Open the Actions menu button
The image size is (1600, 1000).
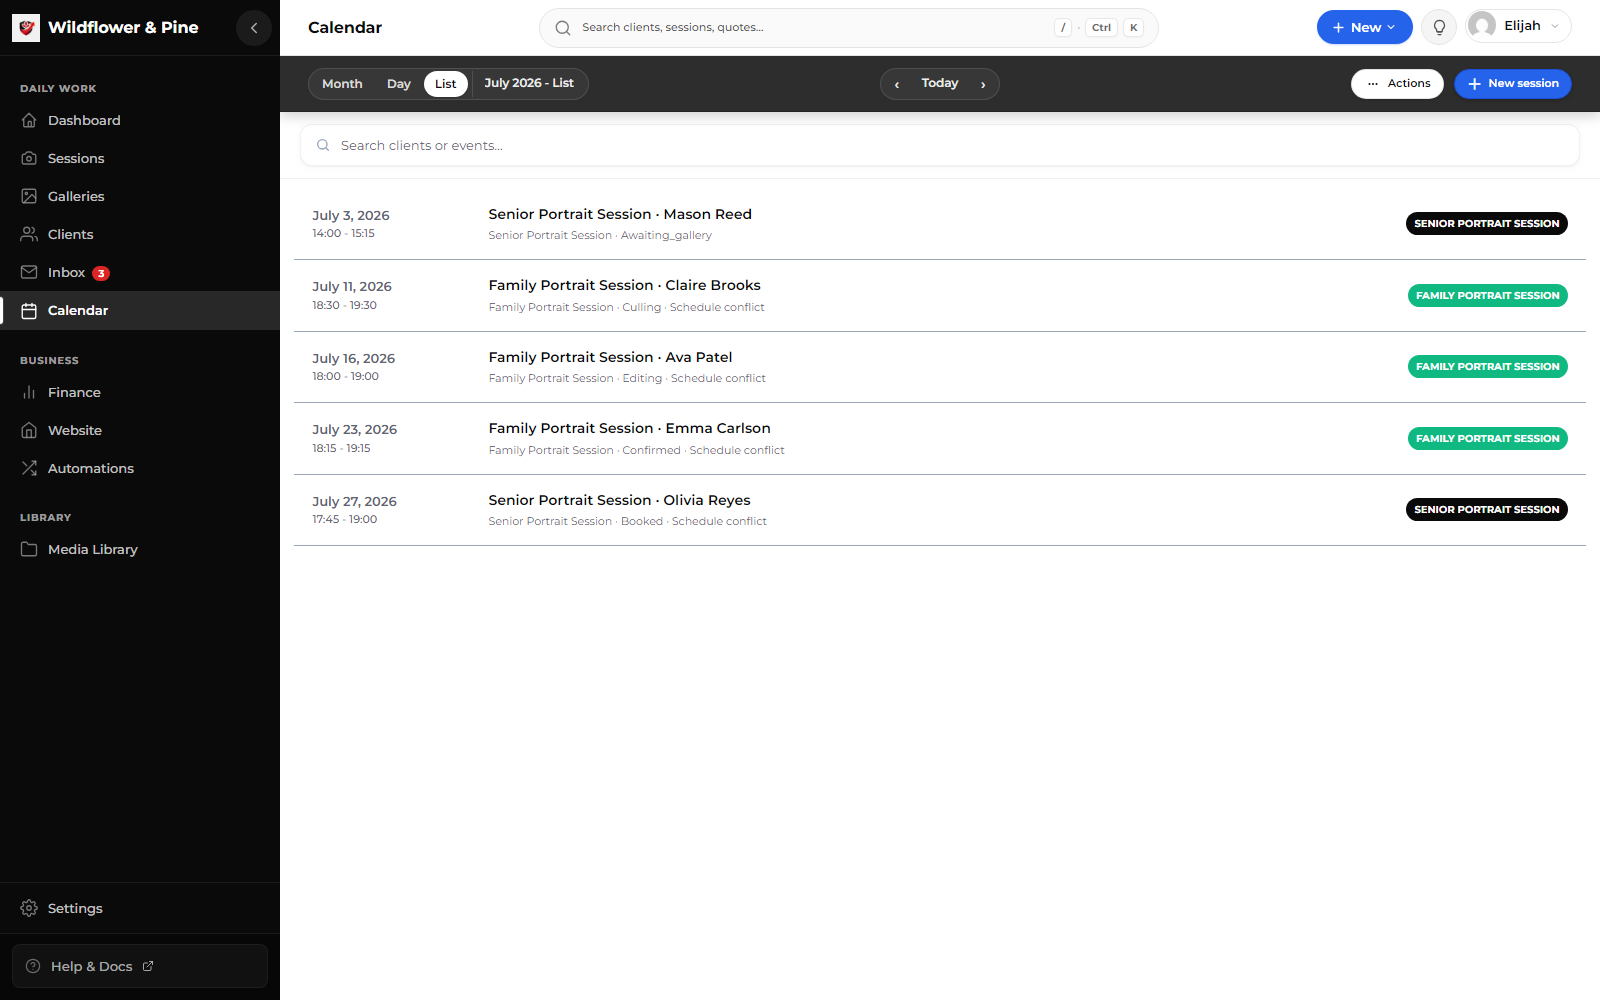point(1397,84)
